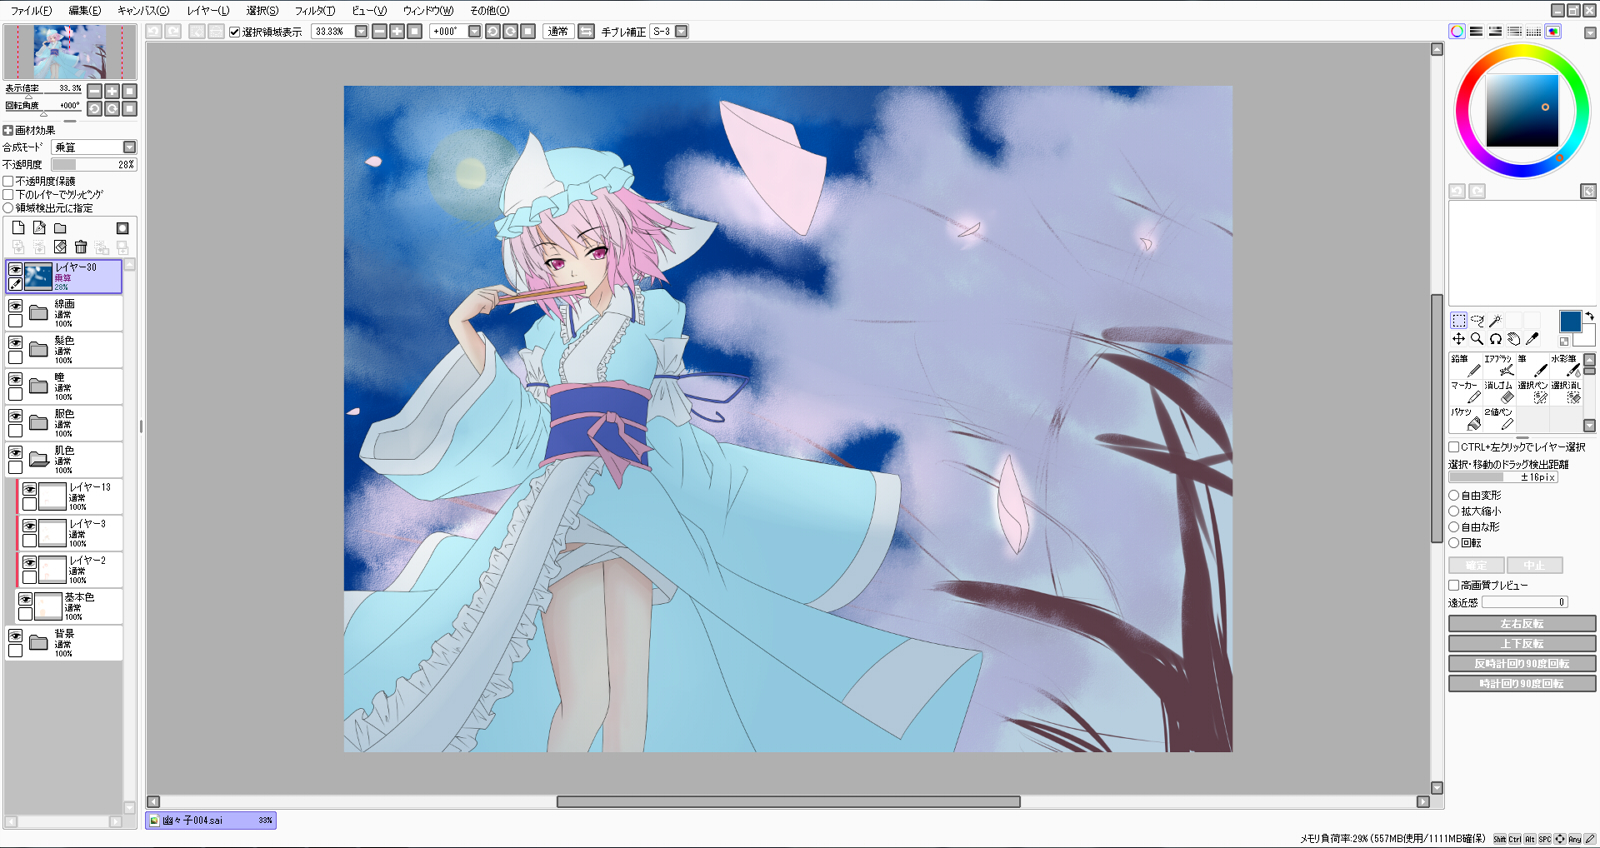Image resolution: width=1600 pixels, height=848 pixels.
Task: Hide the 線画 layer folder
Action: tap(15, 306)
